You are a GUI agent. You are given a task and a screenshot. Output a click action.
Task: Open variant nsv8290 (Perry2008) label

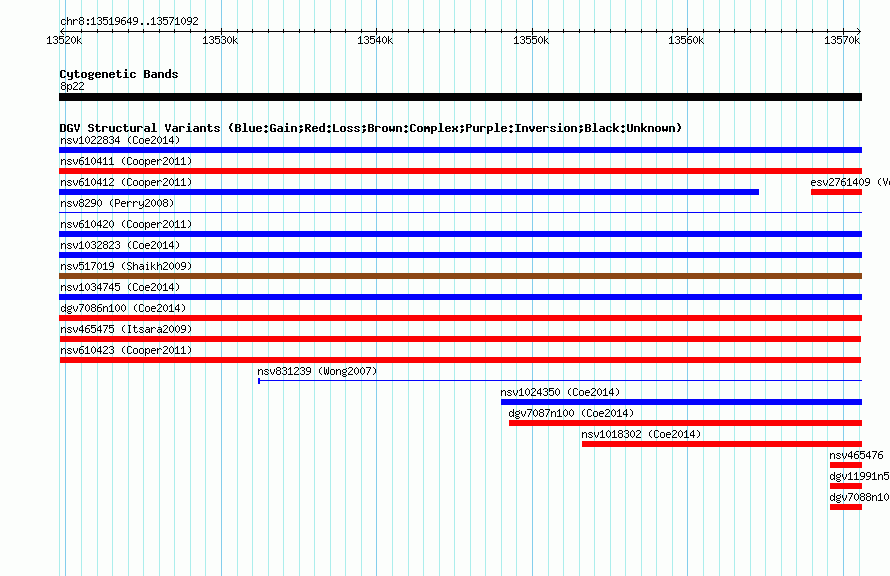117,203
